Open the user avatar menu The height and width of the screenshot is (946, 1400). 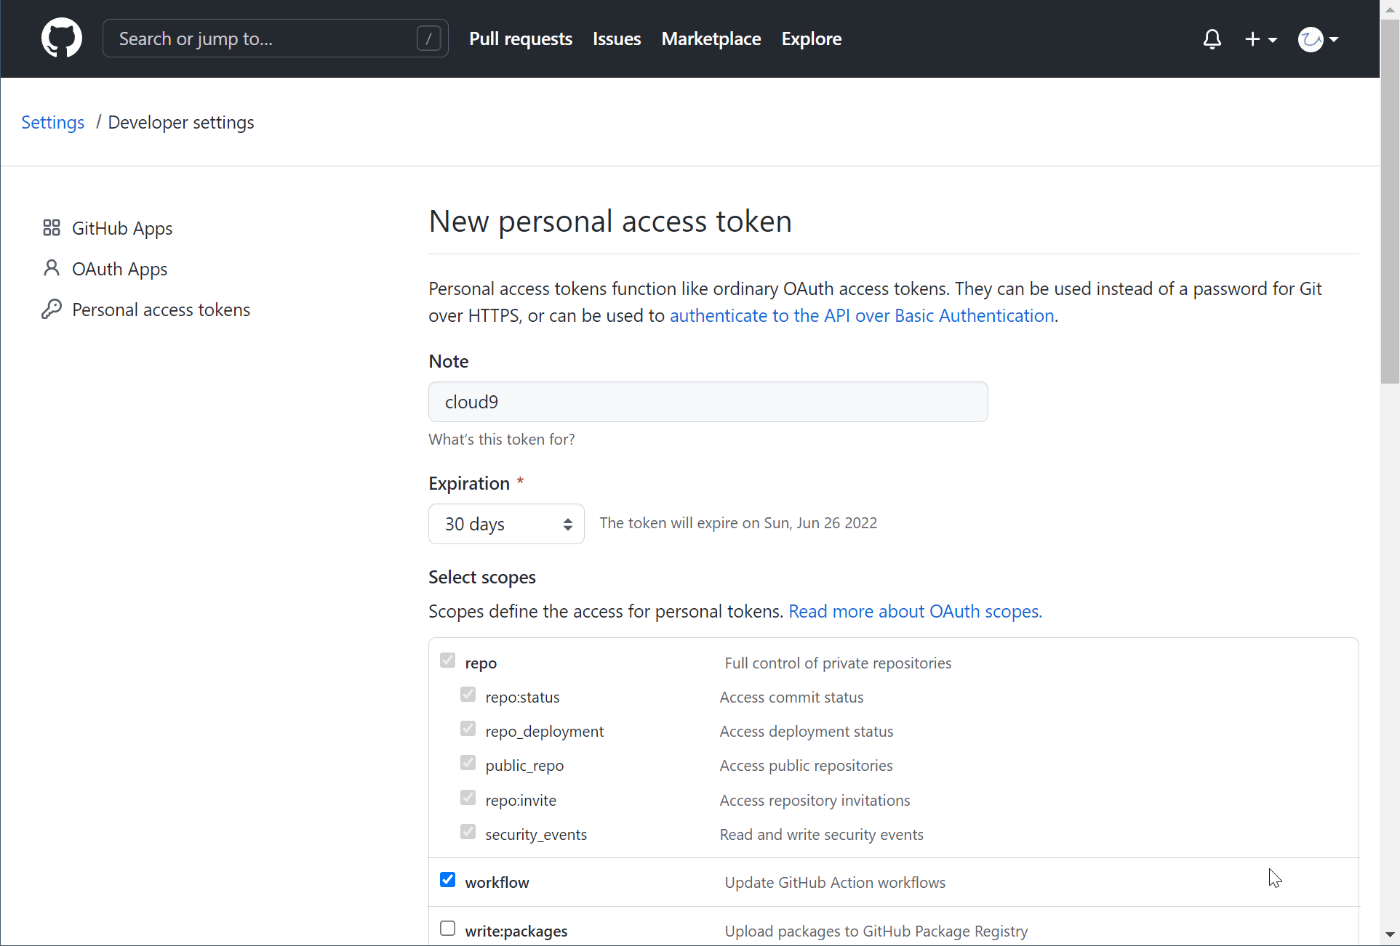(x=1318, y=39)
